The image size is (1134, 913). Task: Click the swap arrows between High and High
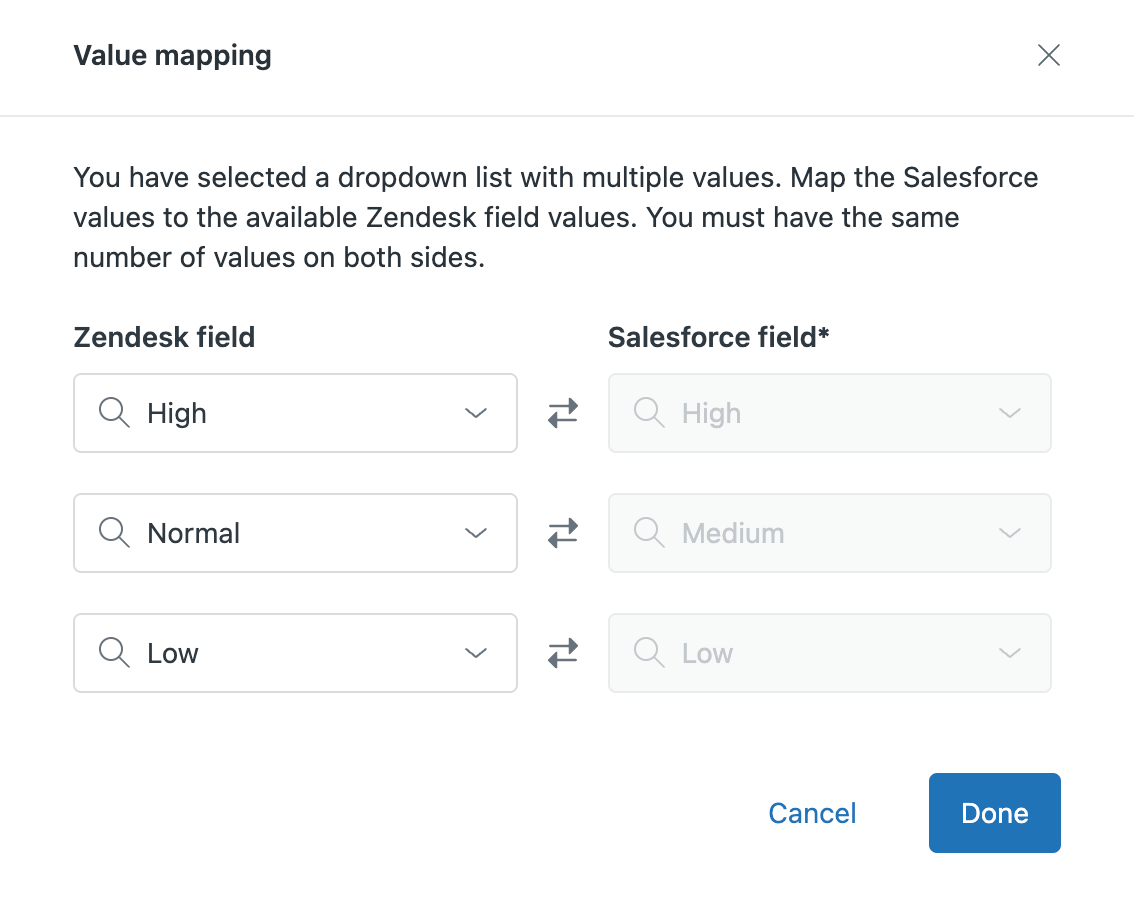click(562, 412)
